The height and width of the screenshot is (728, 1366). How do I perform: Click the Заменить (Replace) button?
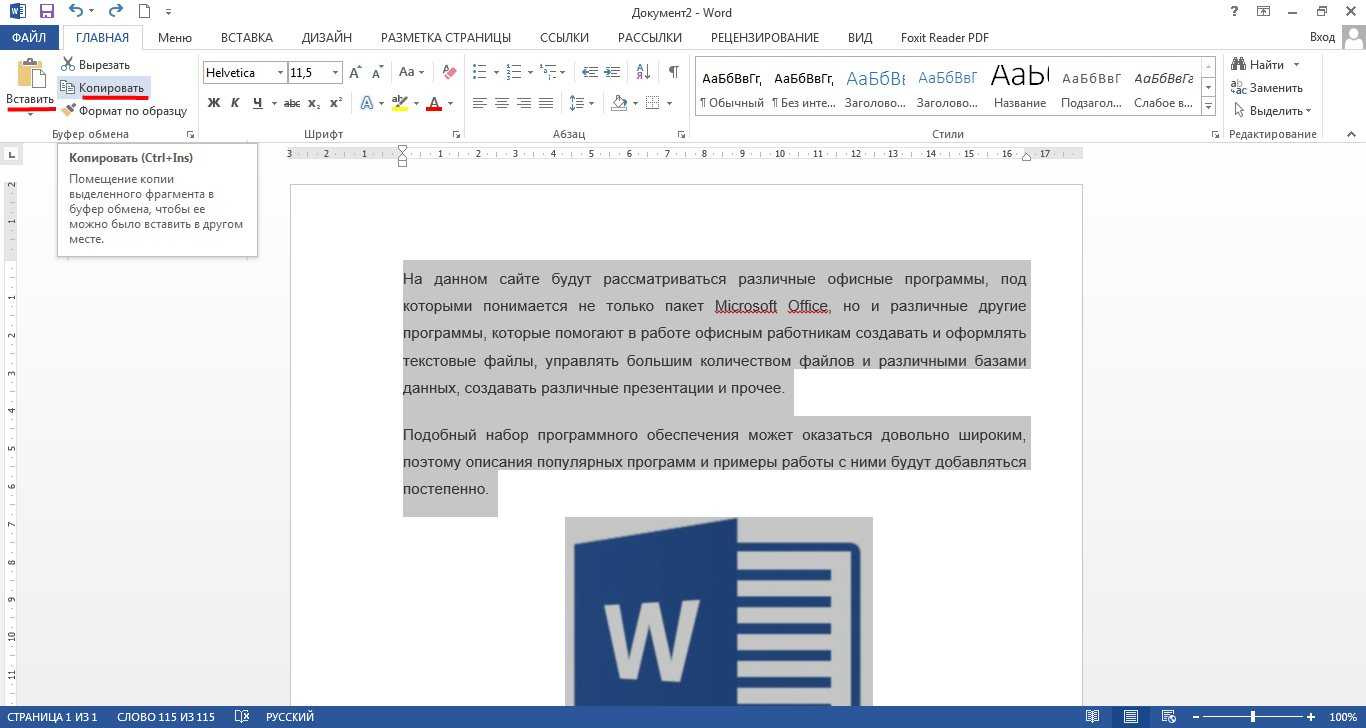[1267, 88]
